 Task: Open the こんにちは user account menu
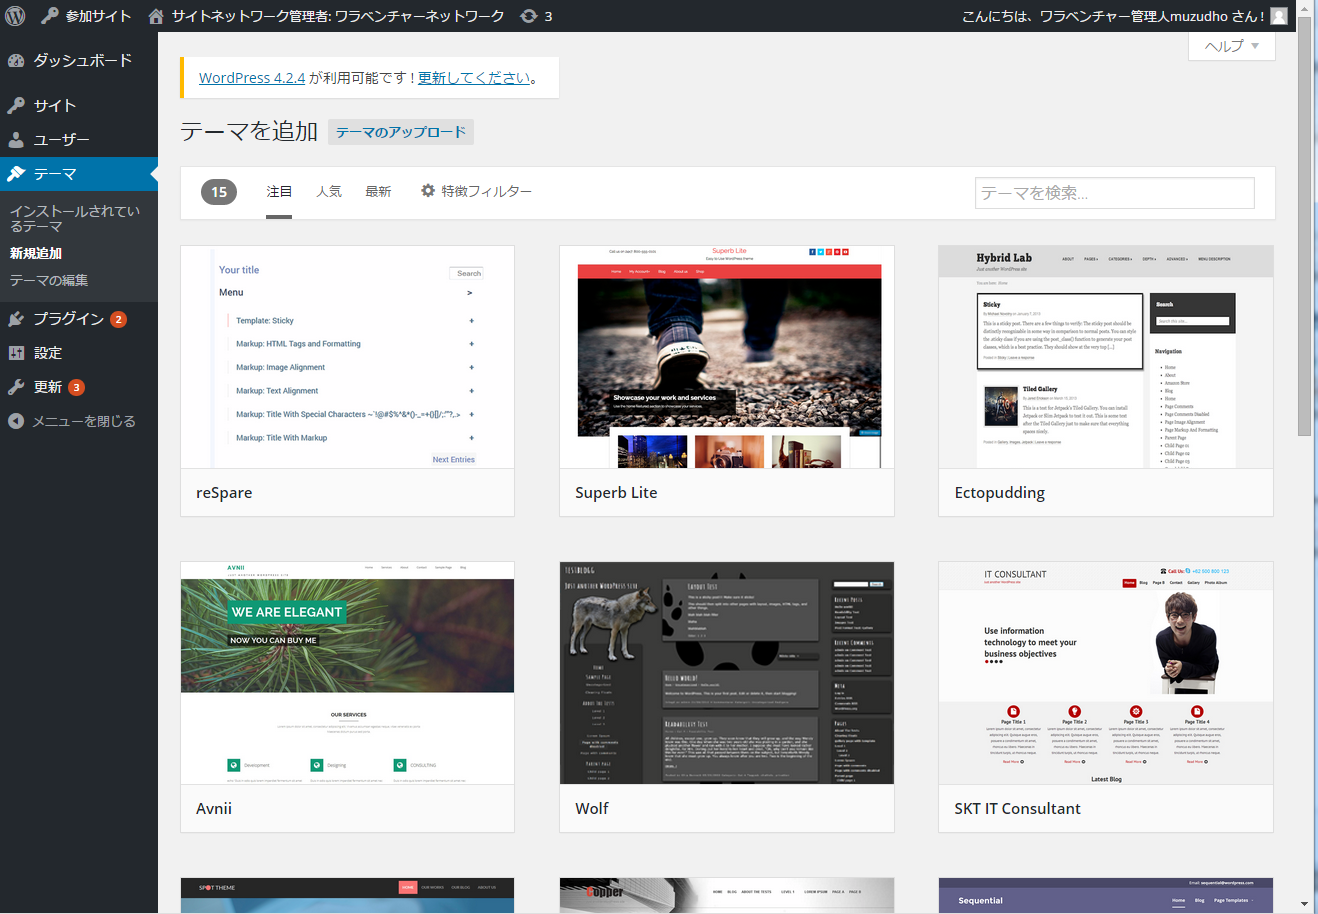[1125, 16]
